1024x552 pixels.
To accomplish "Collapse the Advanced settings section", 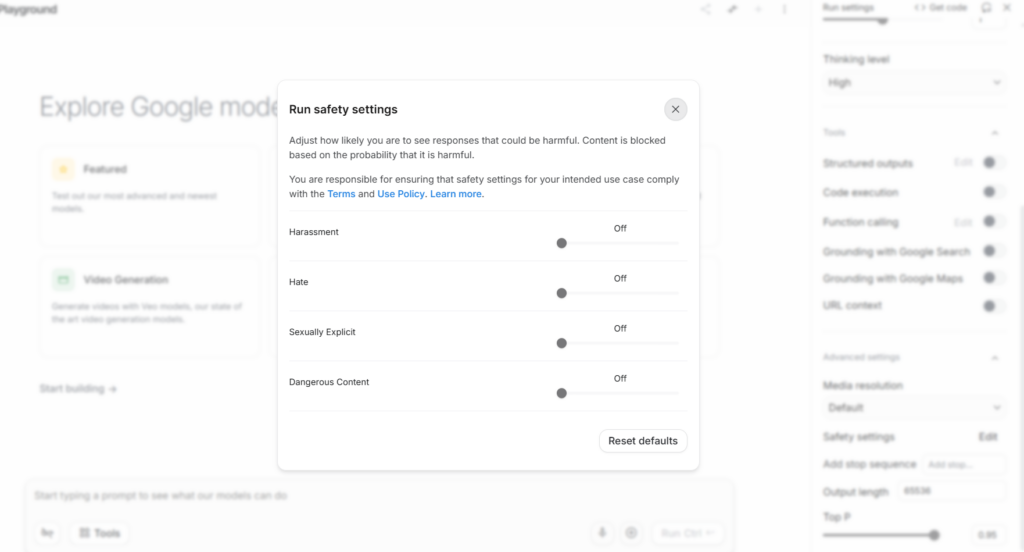I will 995,357.
